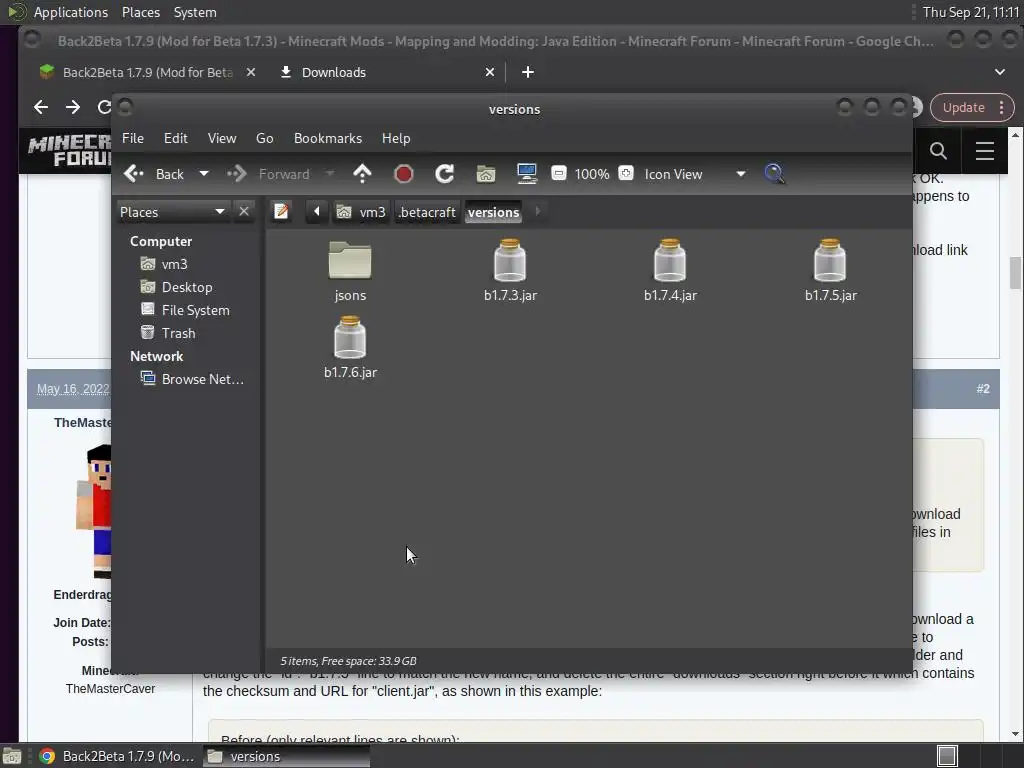Close the Back2Beta Chrome tab
1024x768 pixels.
(251, 72)
